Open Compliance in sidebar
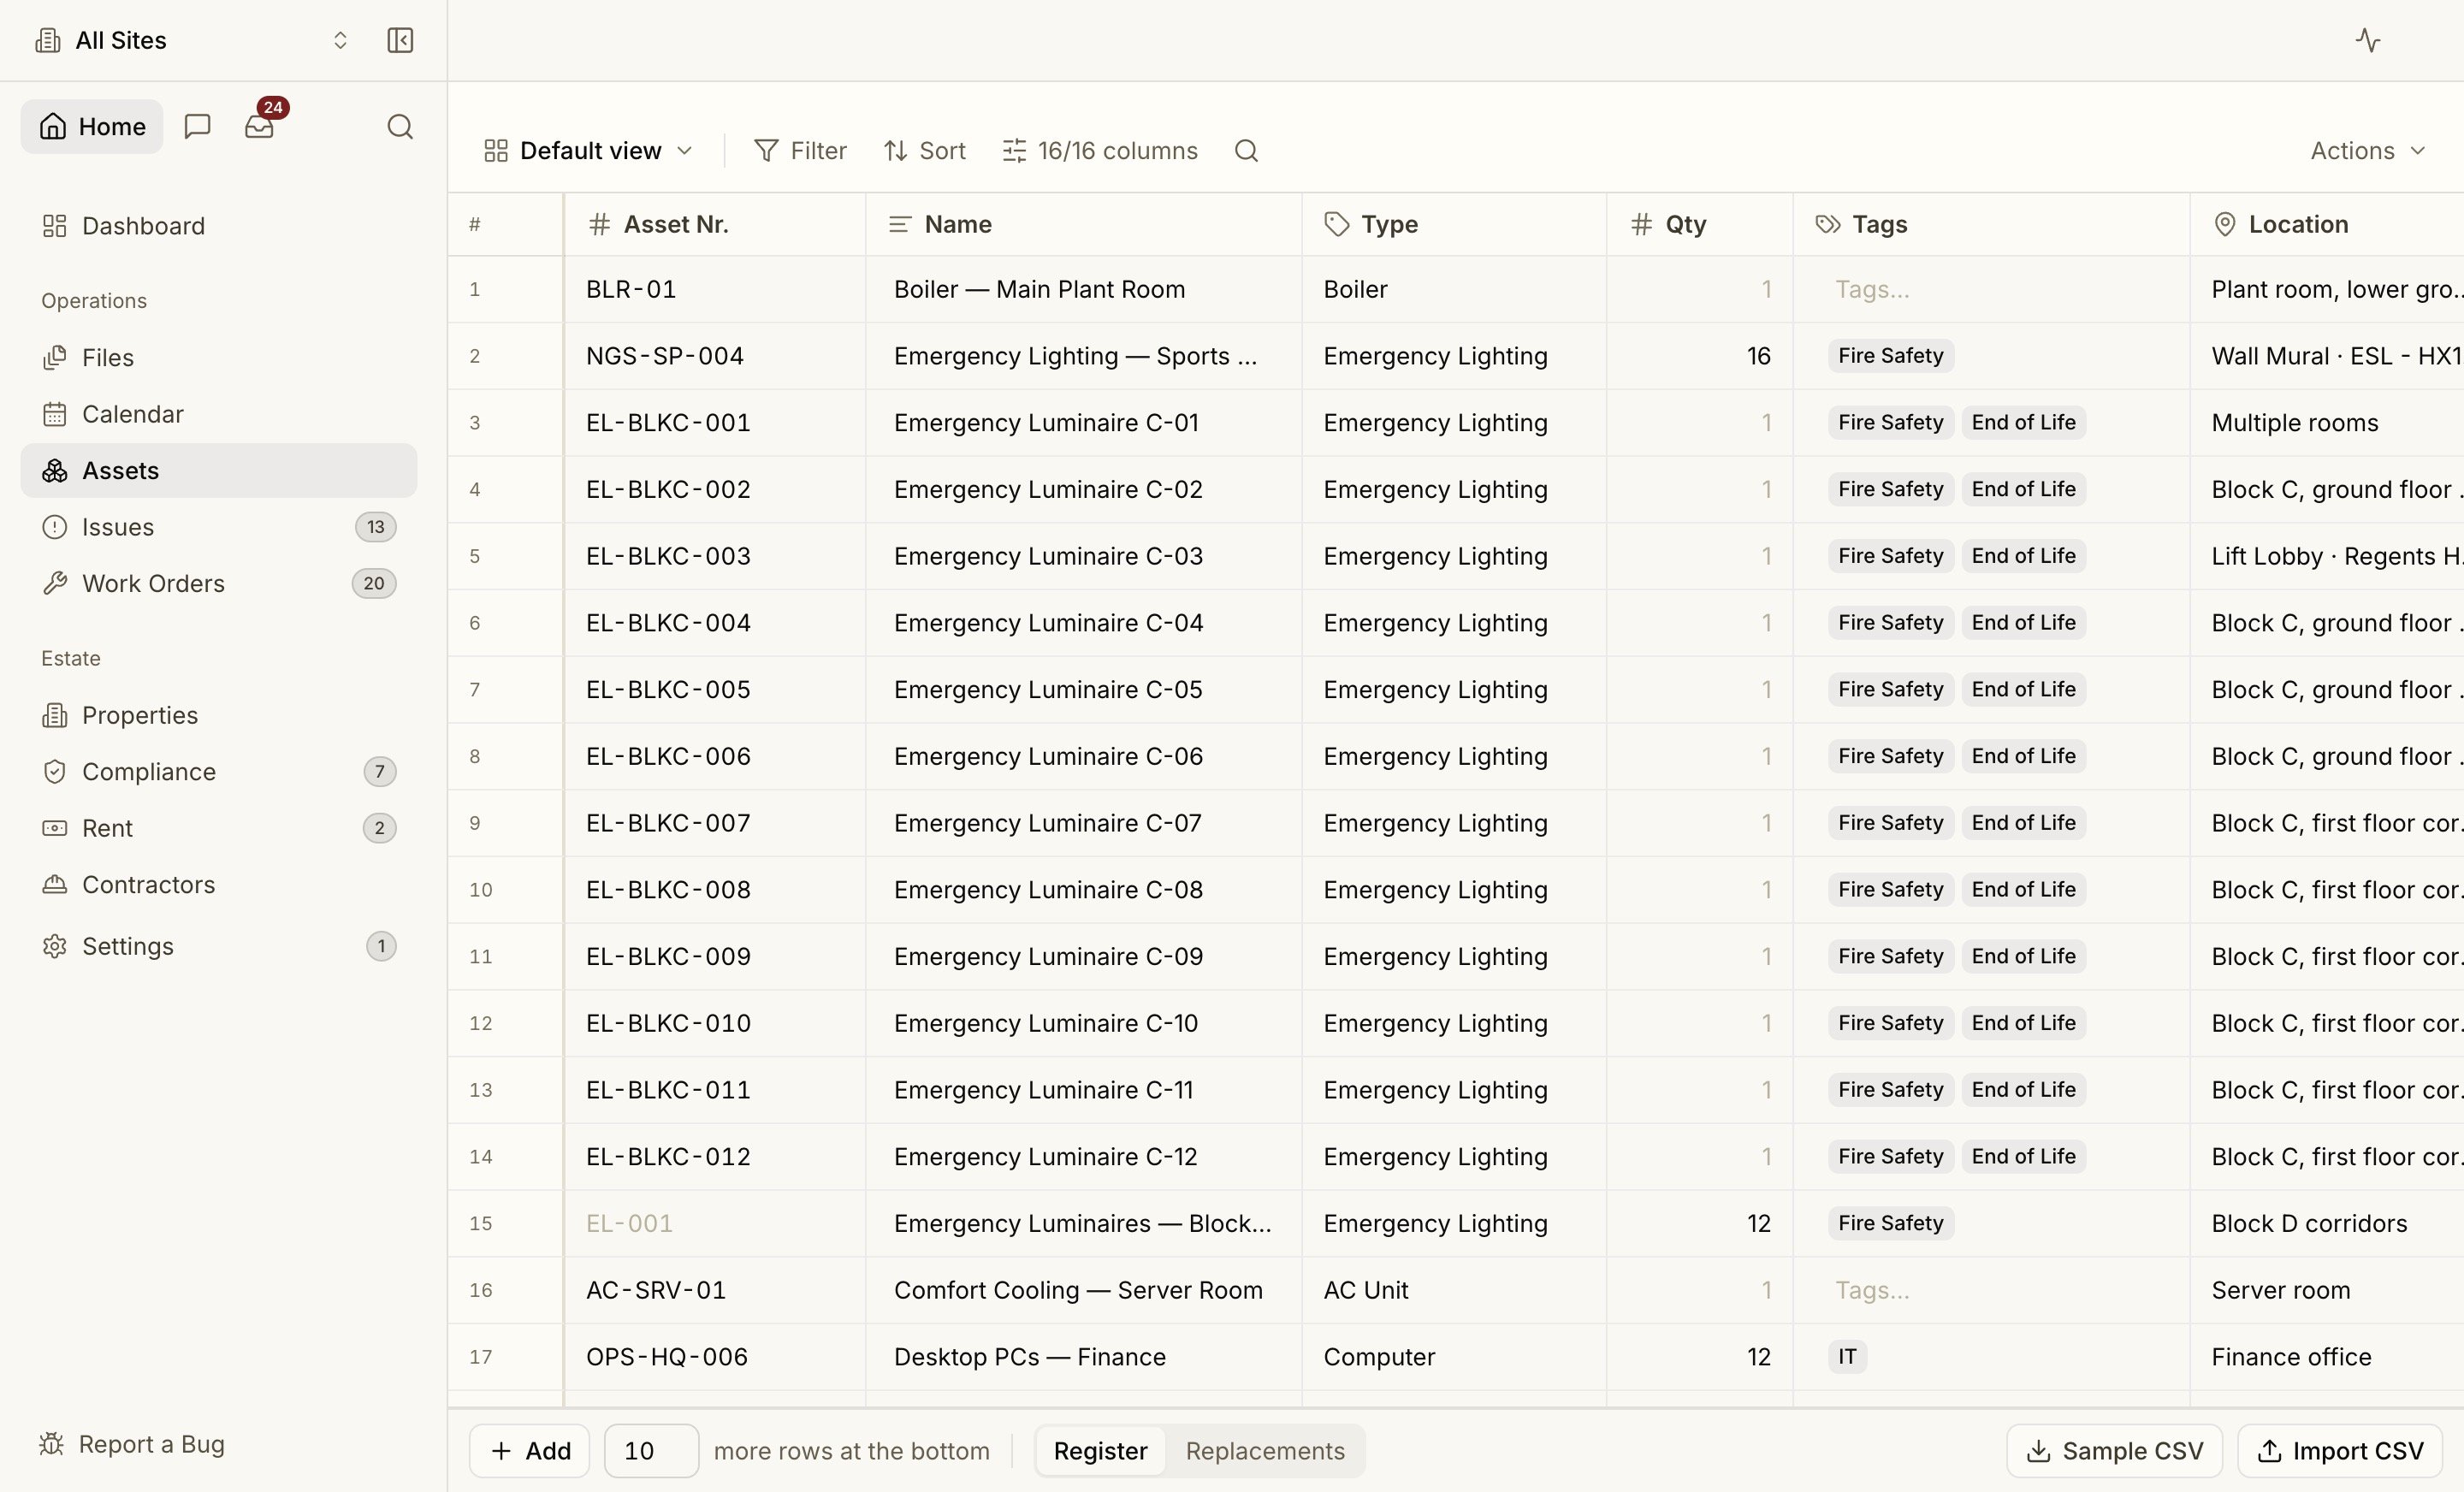Viewport: 2464px width, 1492px height. point(219,771)
